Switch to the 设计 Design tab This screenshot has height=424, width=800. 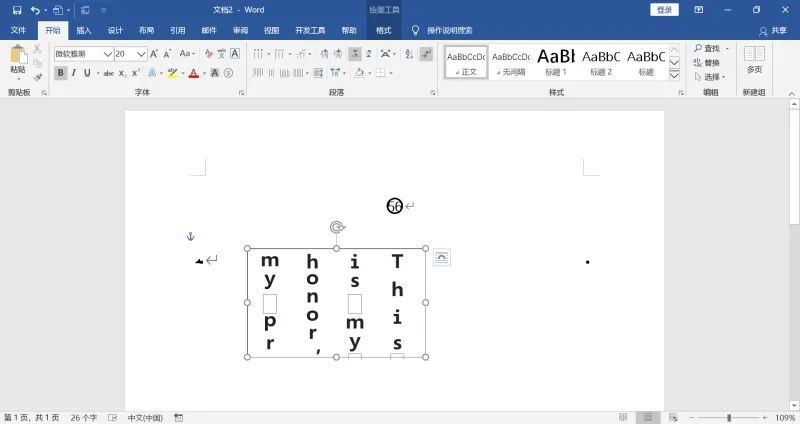pyautogui.click(x=115, y=30)
